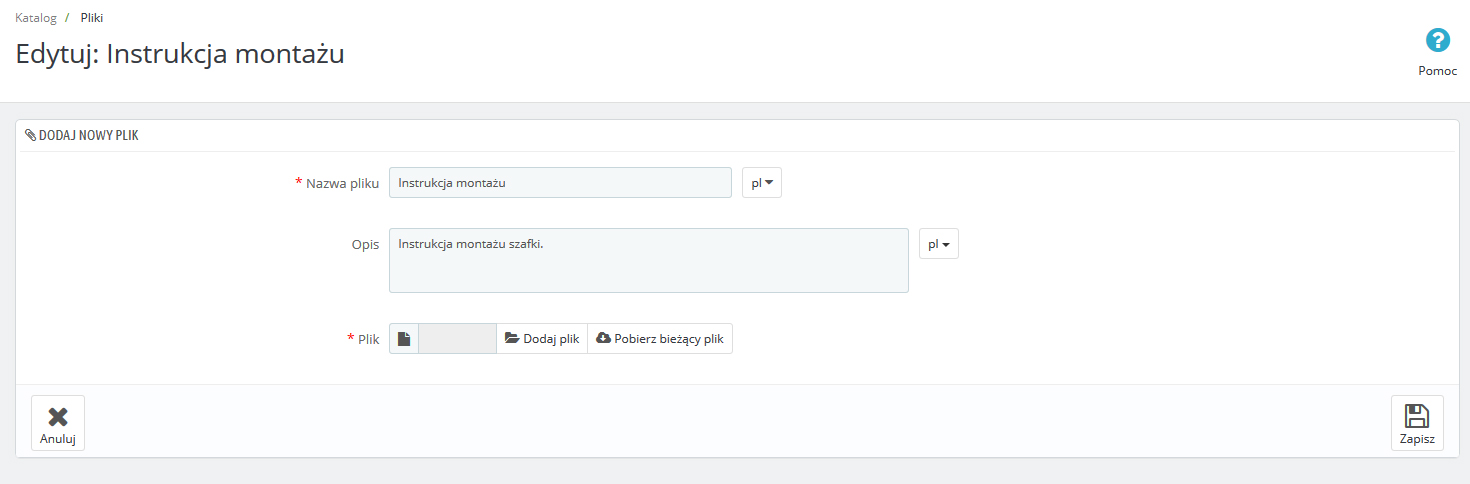Viewport: 1470px width, 484px height.
Task: Click inside the Opis description textarea
Action: point(648,261)
